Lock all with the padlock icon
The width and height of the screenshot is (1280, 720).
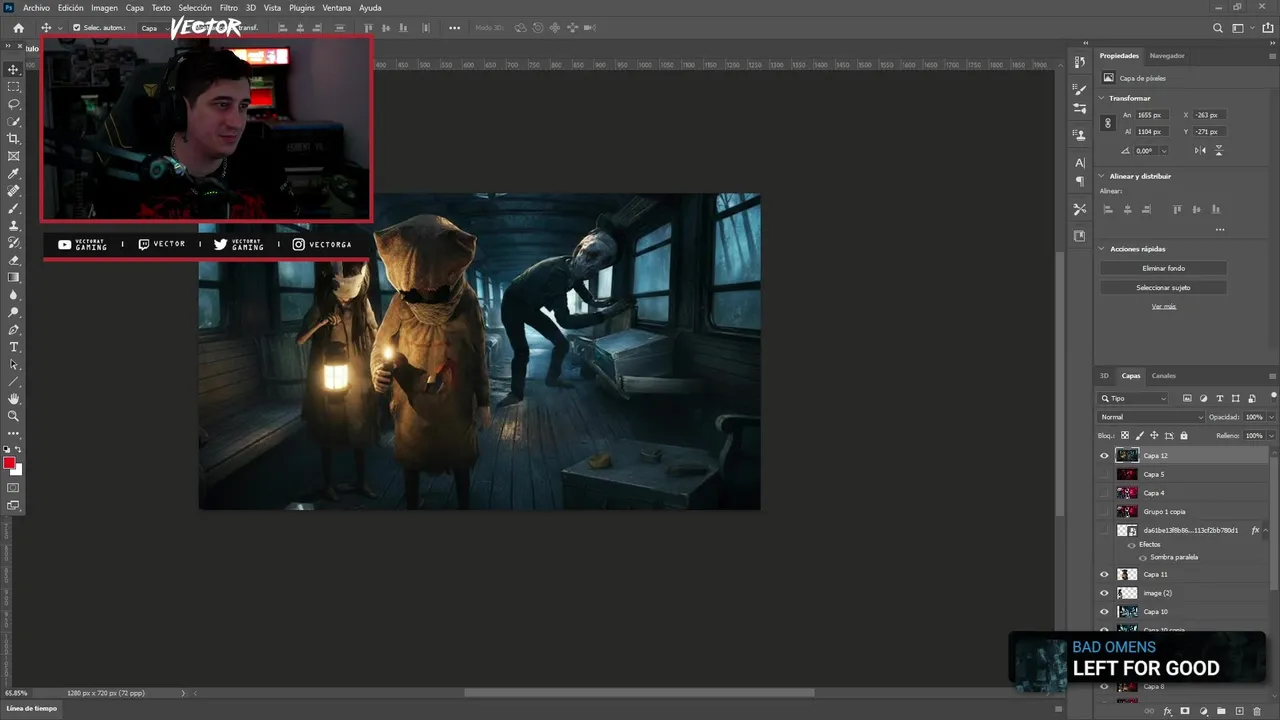1184,436
